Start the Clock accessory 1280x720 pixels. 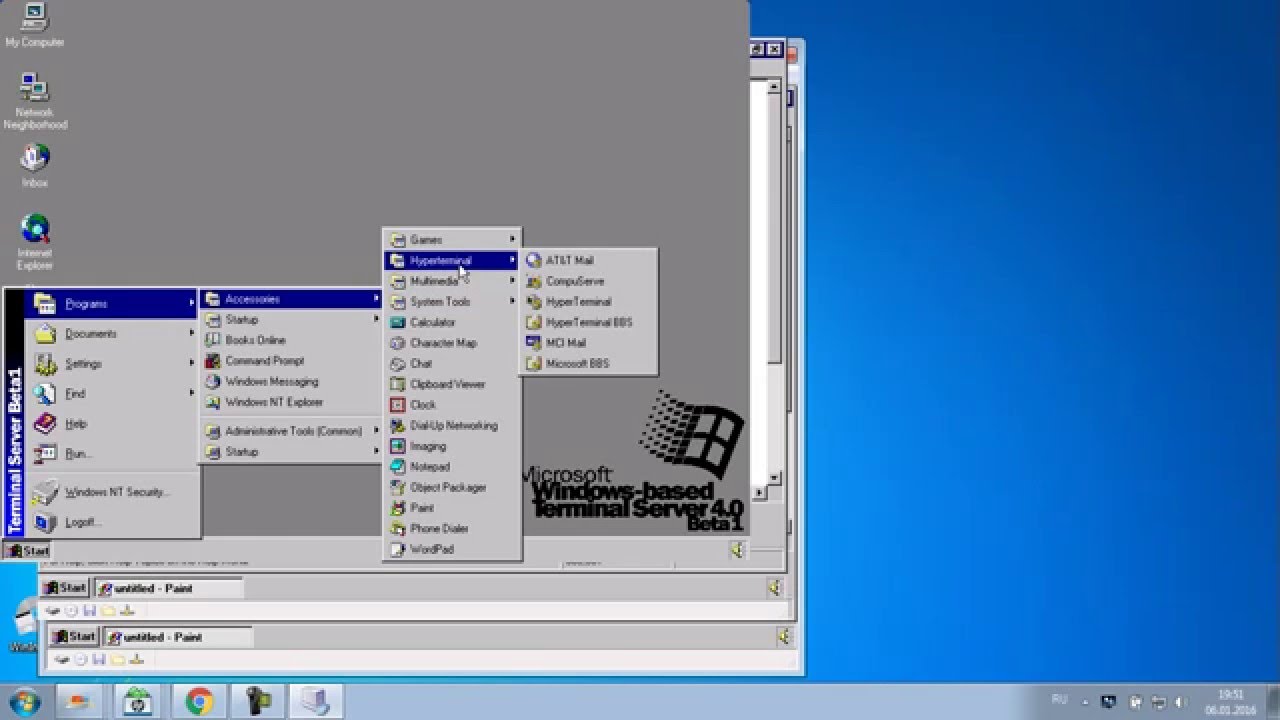pyautogui.click(x=452, y=405)
